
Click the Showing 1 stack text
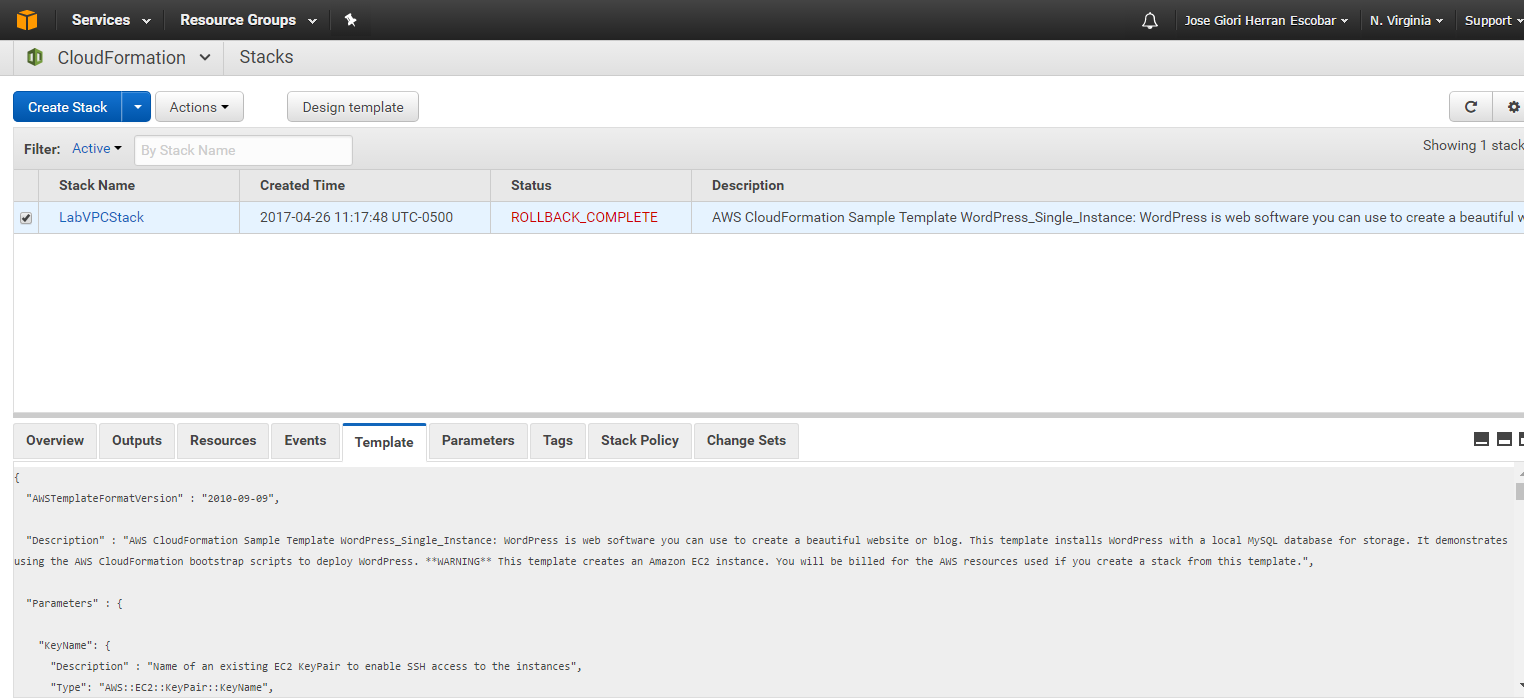[1473, 145]
